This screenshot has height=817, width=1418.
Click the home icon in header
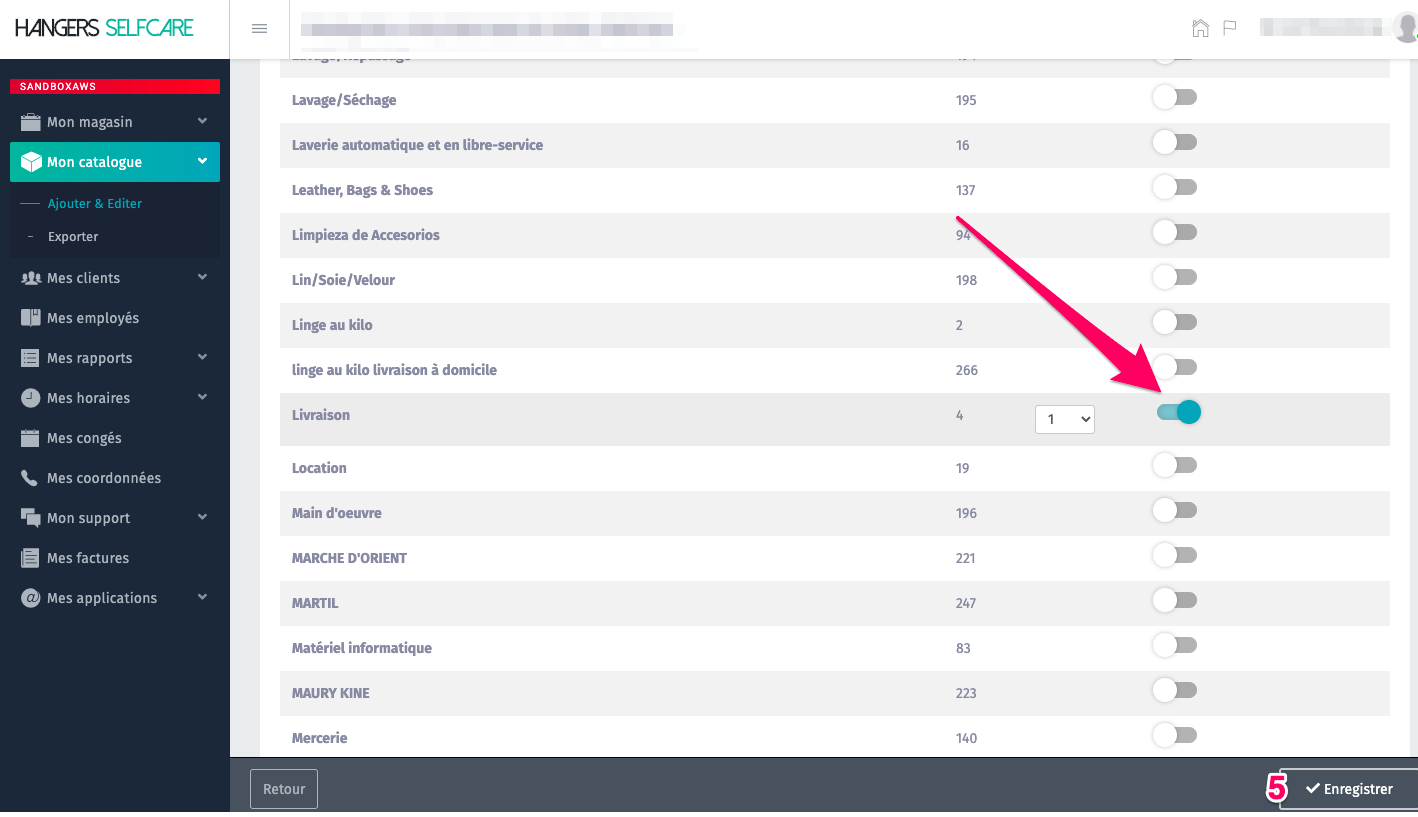coord(1200,28)
